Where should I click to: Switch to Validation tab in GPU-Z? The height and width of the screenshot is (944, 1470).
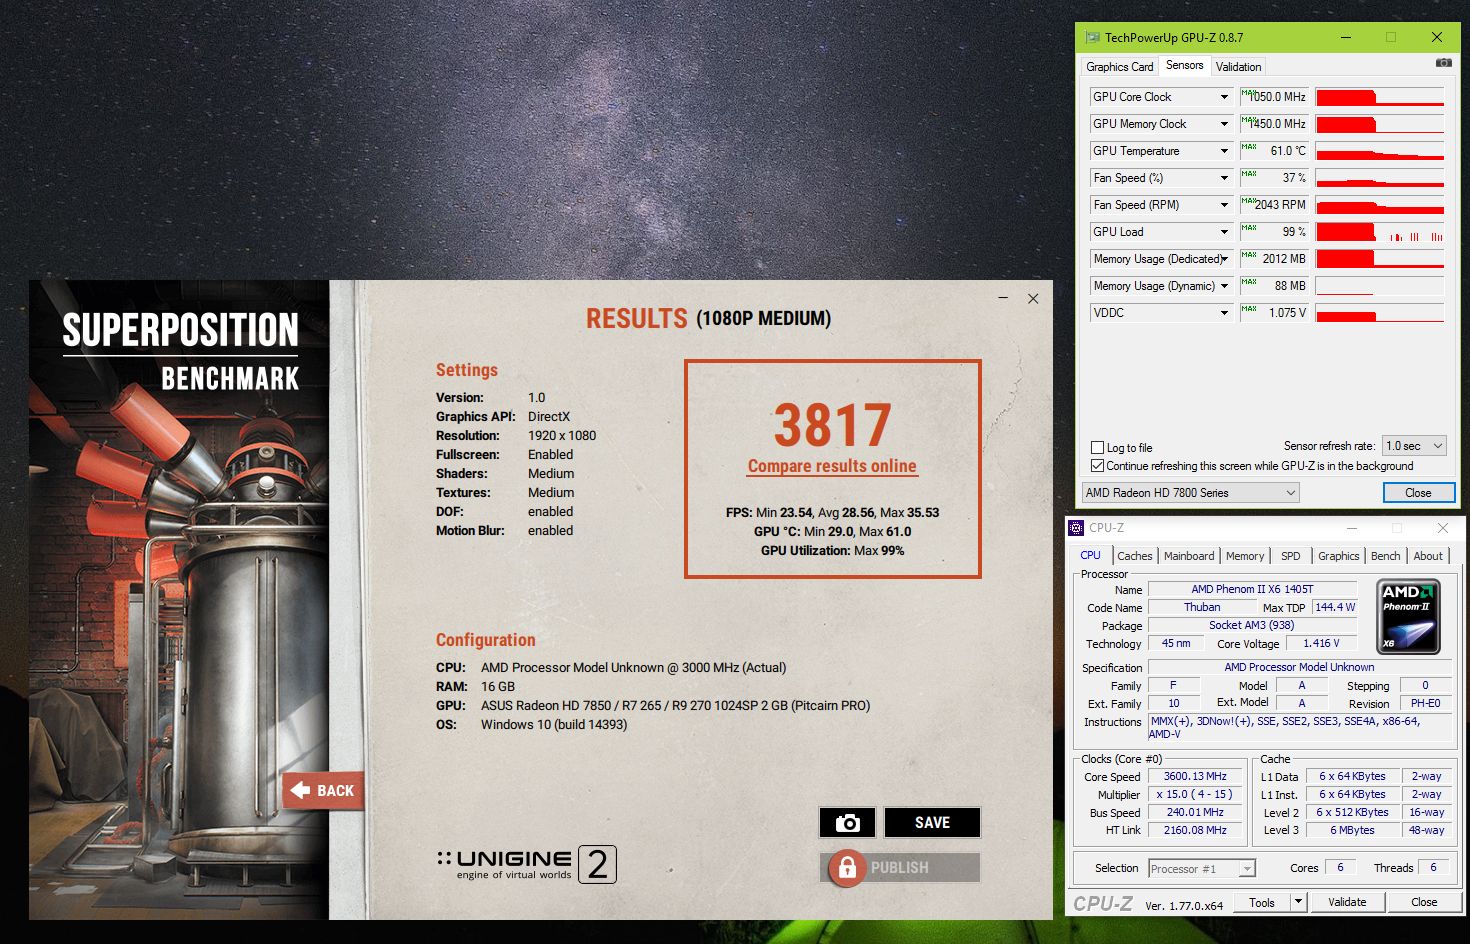tap(1239, 67)
